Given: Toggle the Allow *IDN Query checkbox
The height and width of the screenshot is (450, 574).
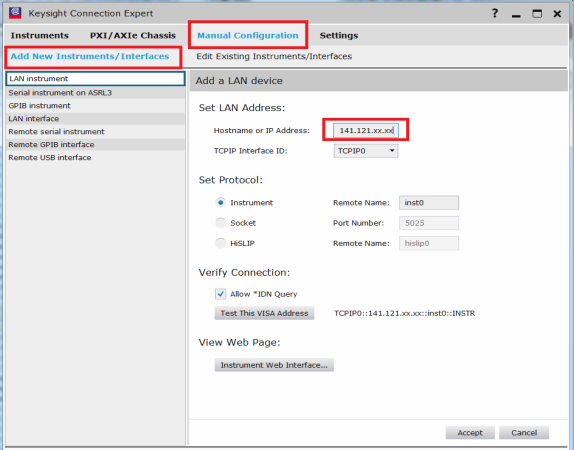Looking at the screenshot, I should click(220, 294).
